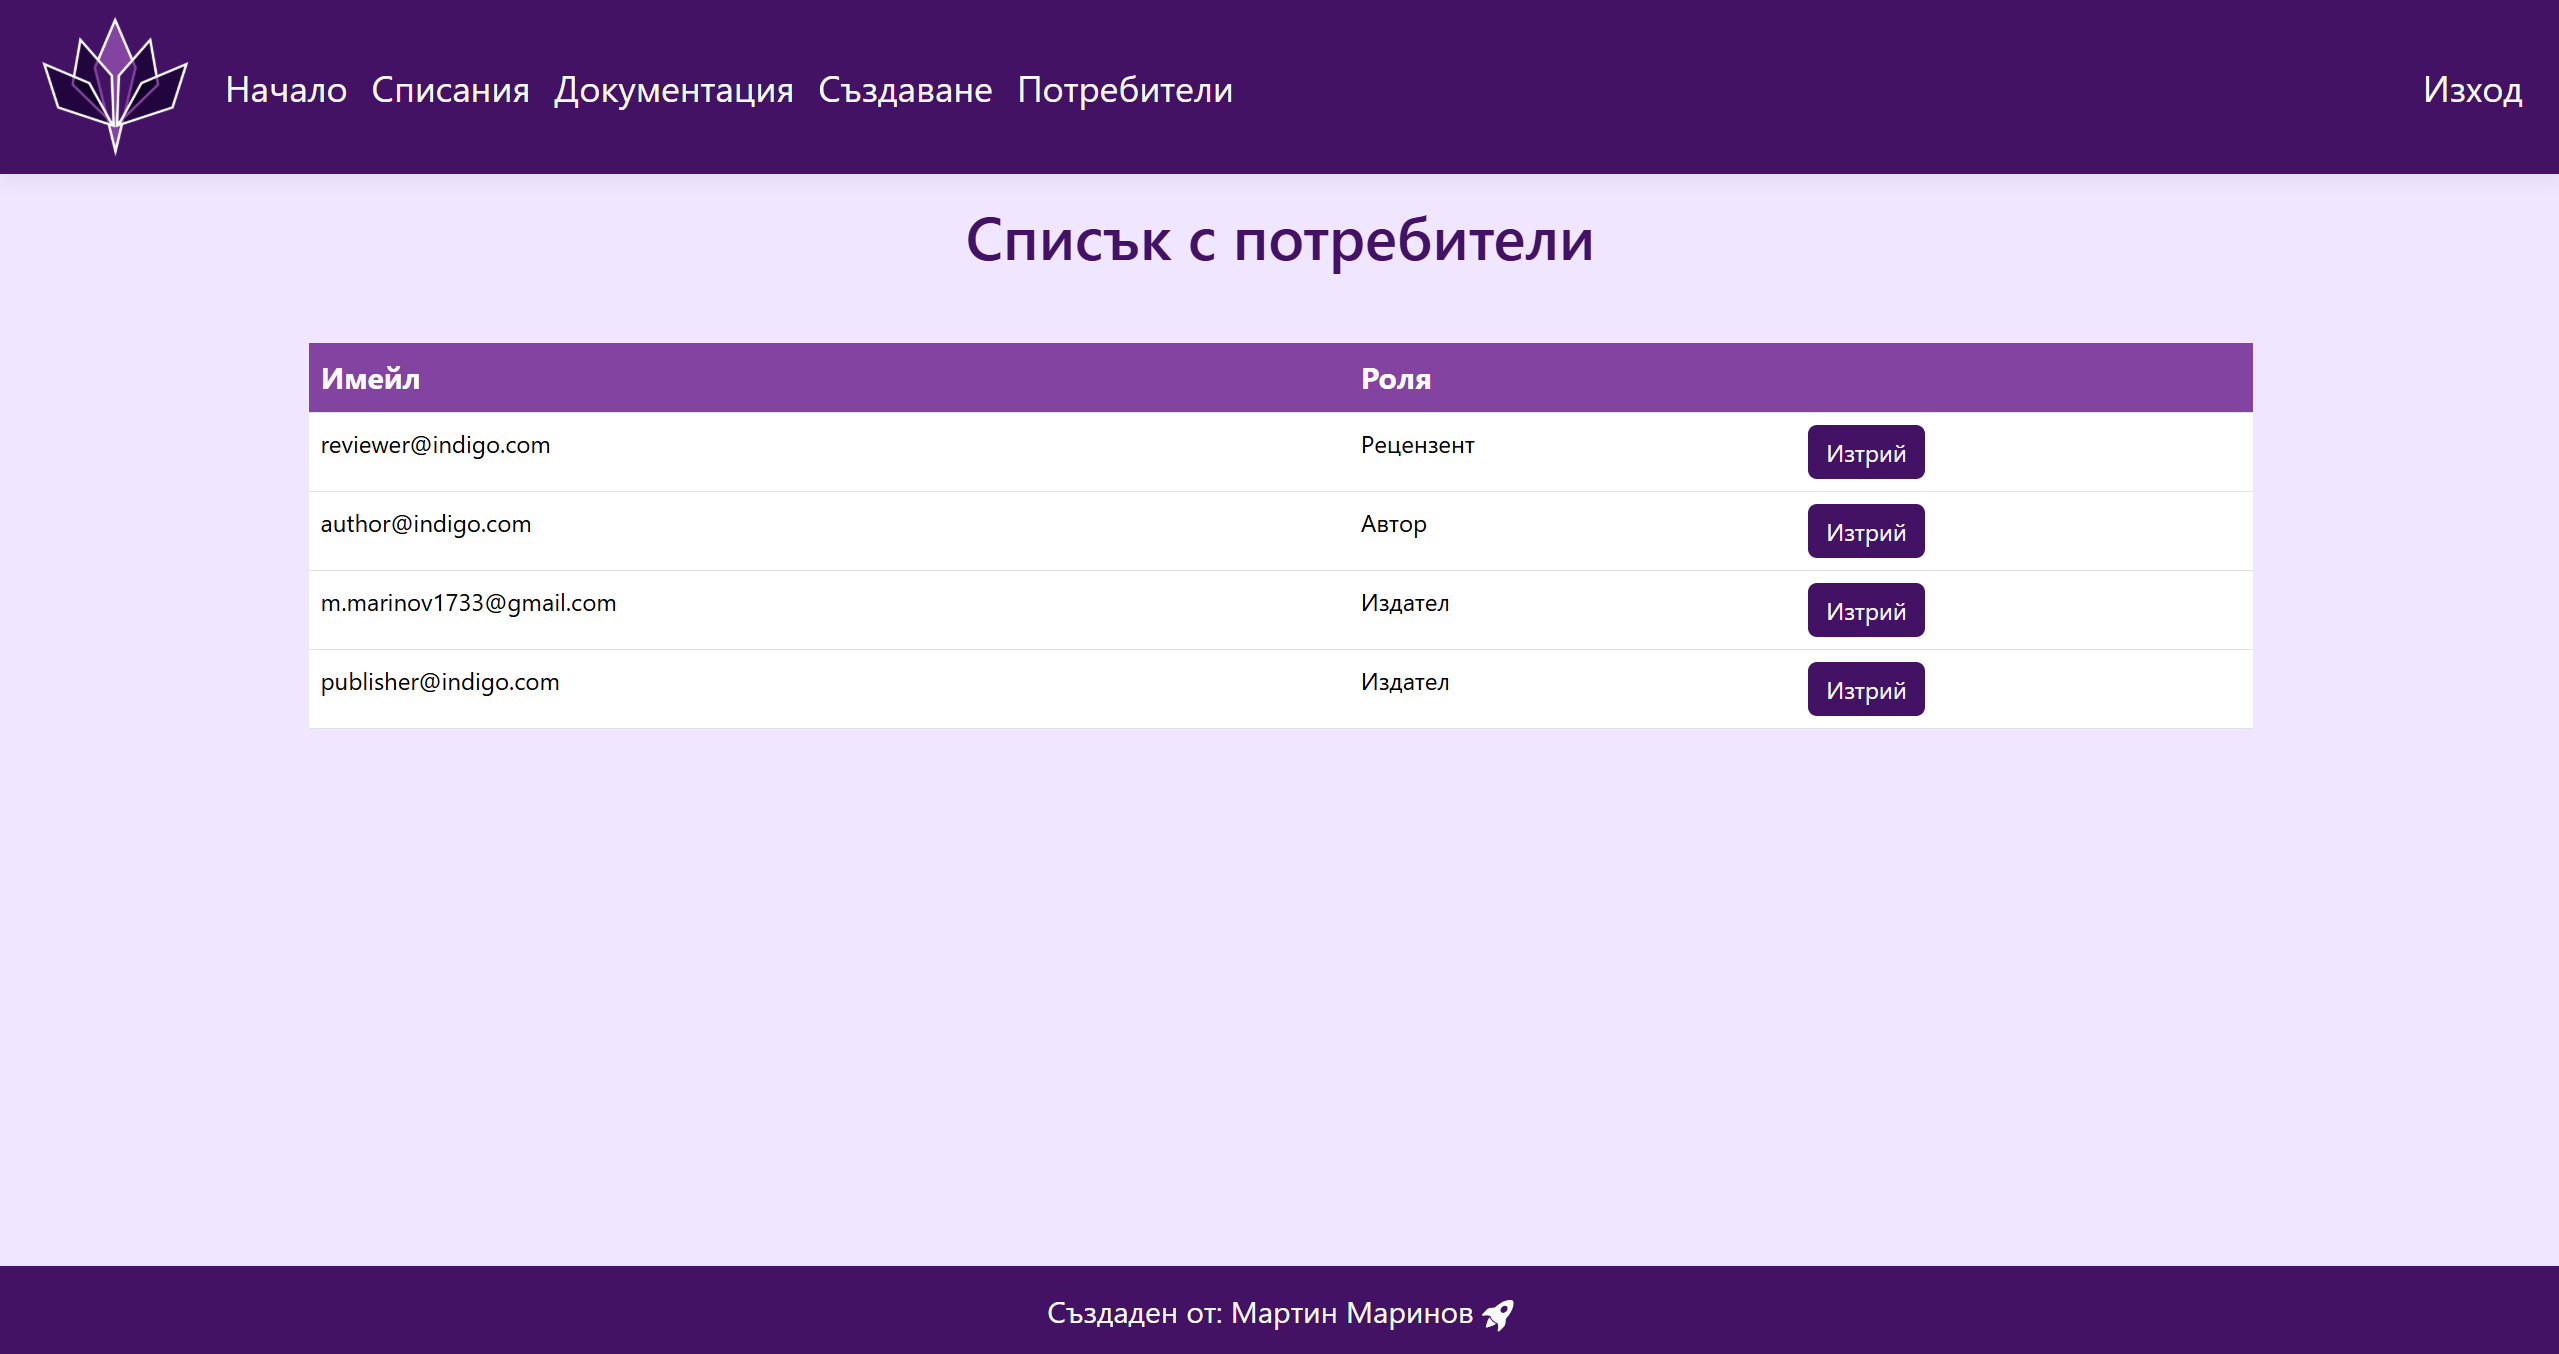
Task: Navigate to Създаване
Action: pyautogui.click(x=905, y=90)
